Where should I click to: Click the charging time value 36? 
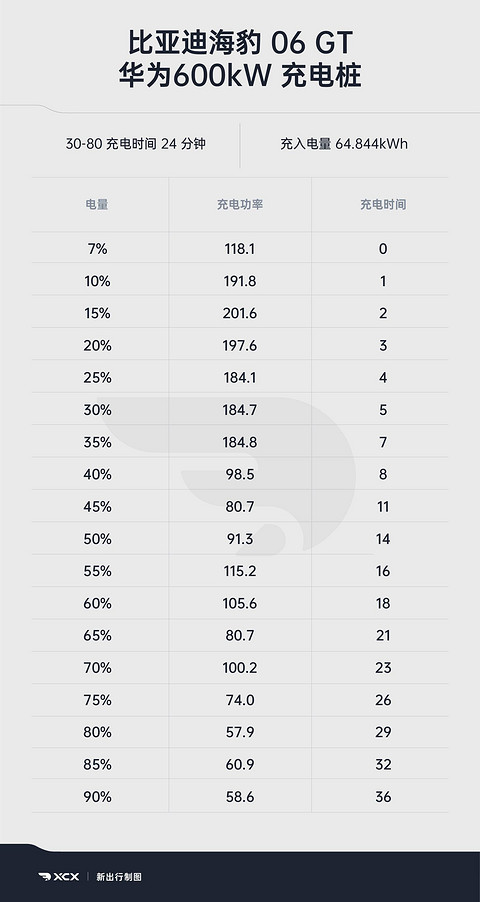point(383,797)
